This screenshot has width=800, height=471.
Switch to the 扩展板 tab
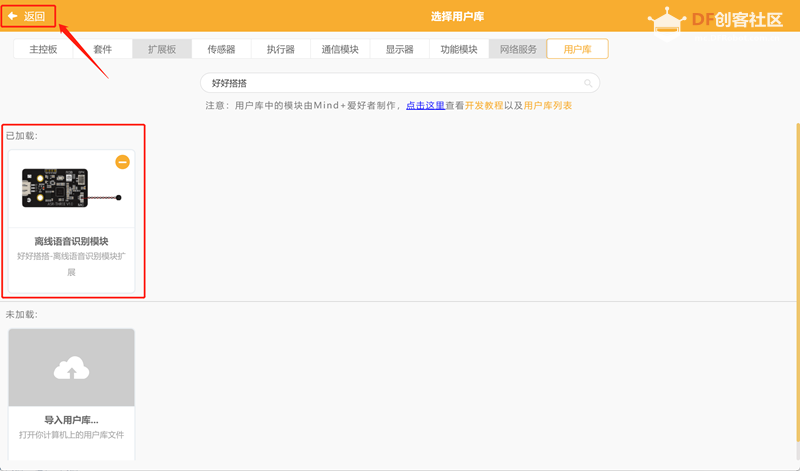[x=162, y=49]
